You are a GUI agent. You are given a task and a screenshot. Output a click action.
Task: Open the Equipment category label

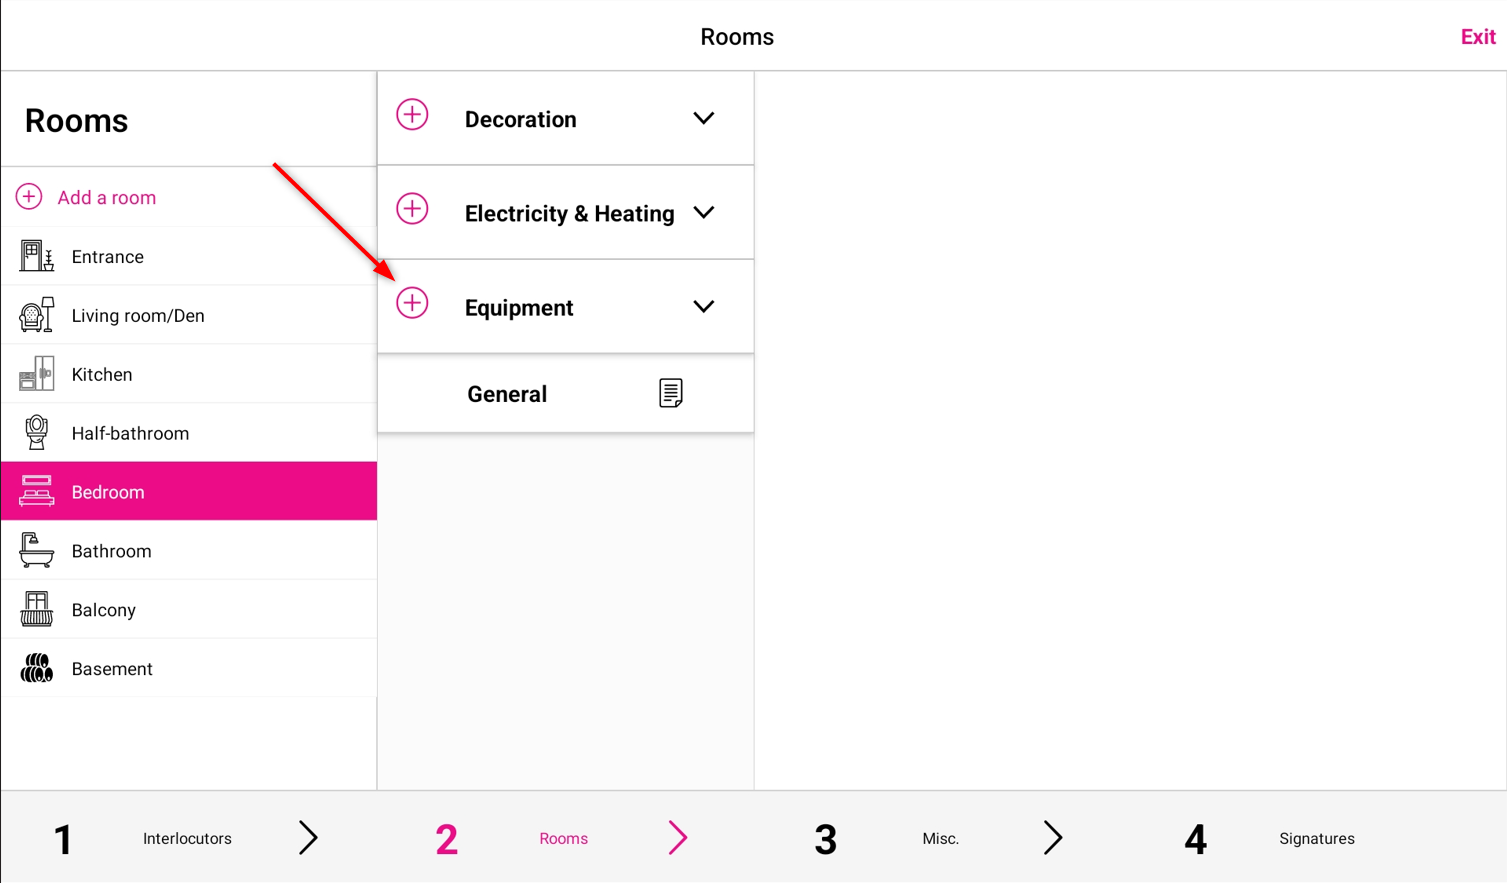(x=519, y=308)
